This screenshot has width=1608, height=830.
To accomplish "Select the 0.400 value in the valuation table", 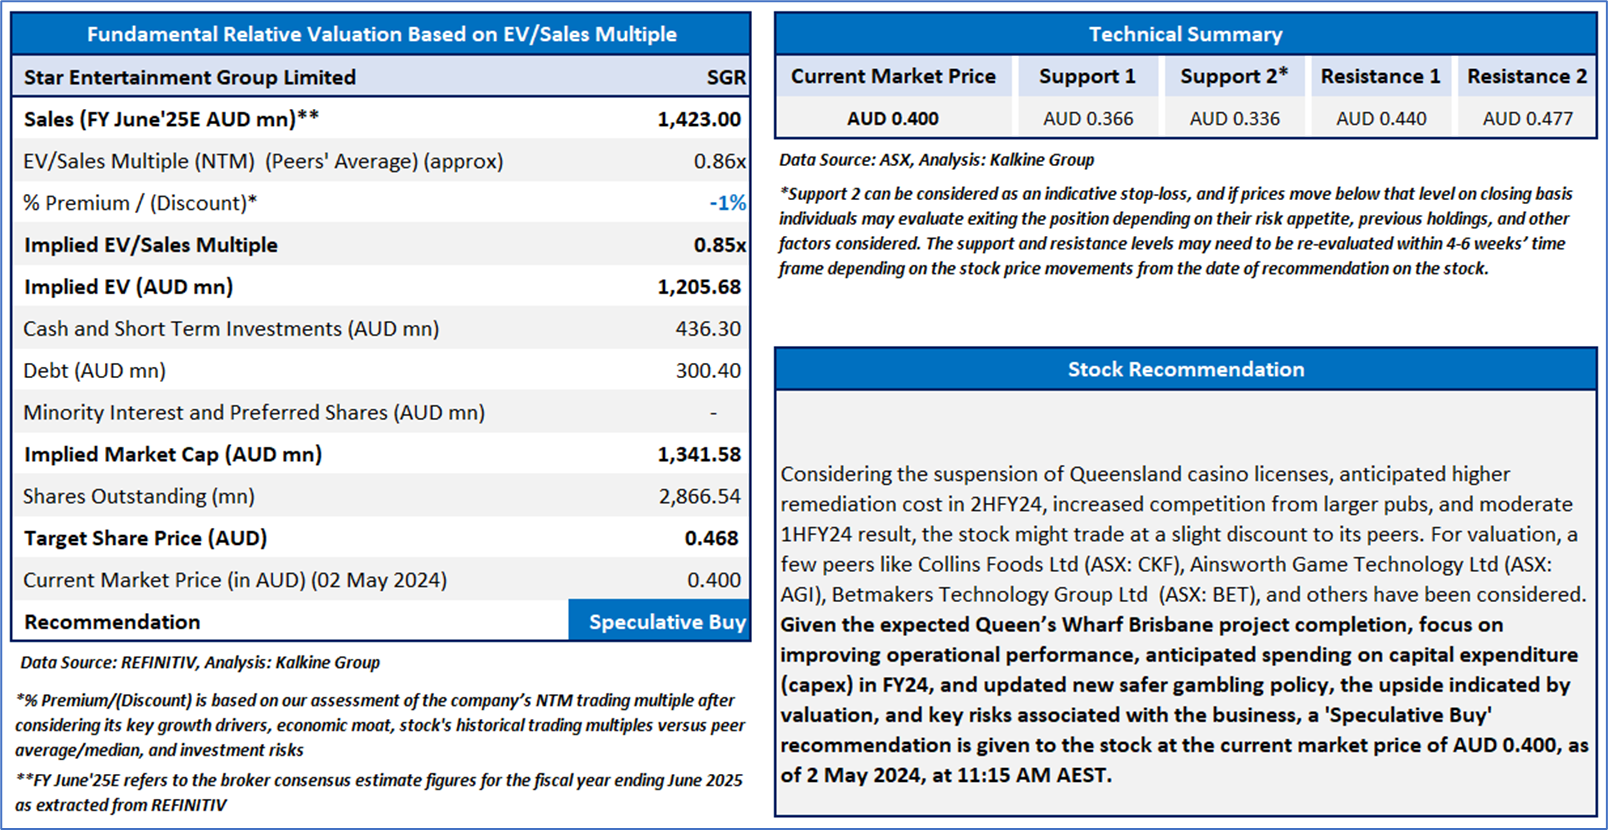I will coord(714,580).
